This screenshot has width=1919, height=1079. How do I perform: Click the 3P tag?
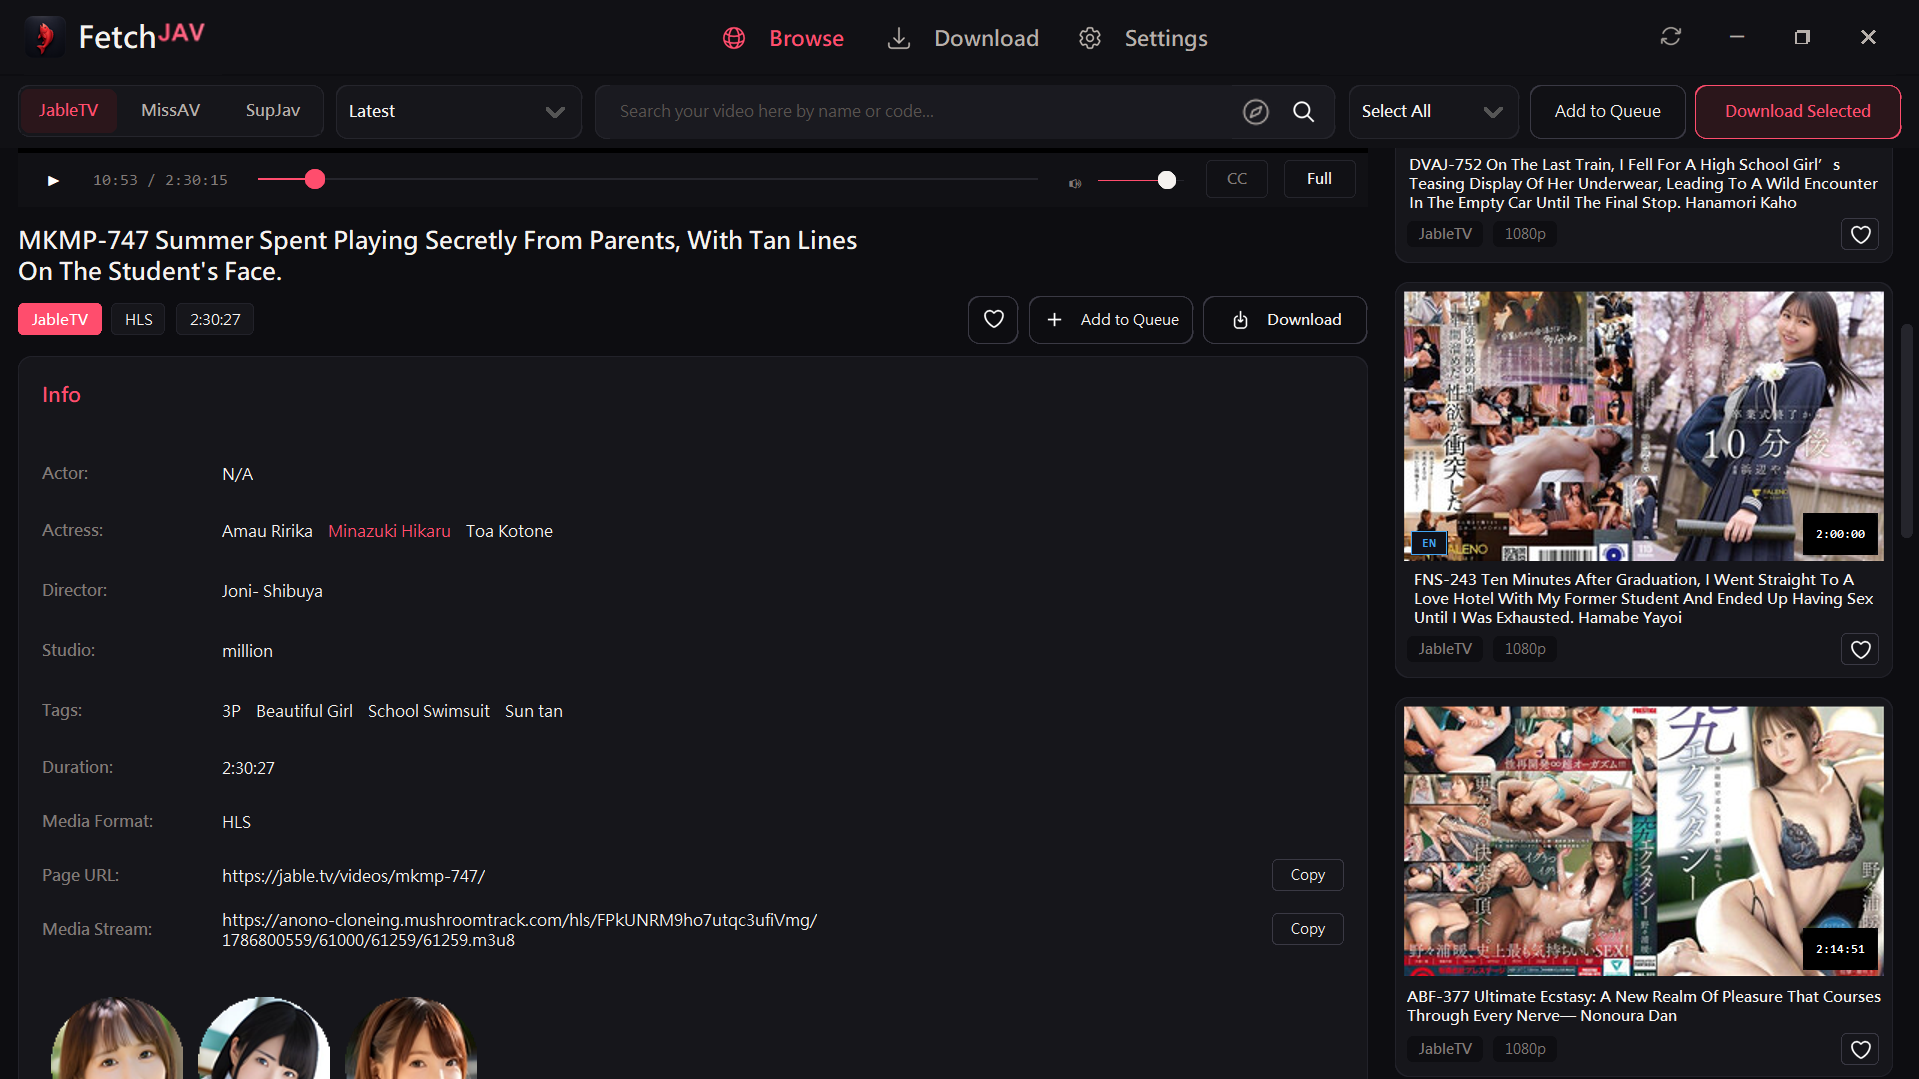pyautogui.click(x=231, y=711)
